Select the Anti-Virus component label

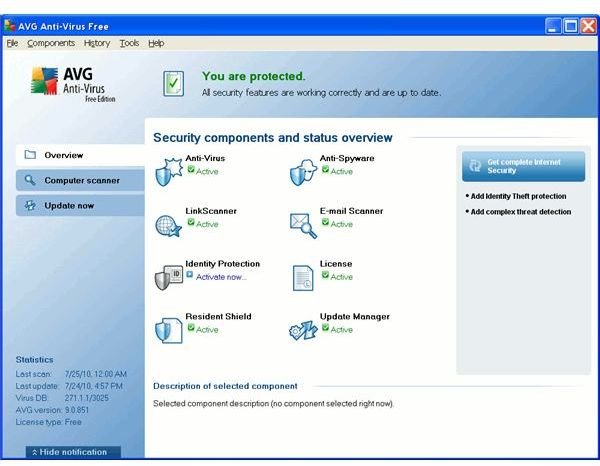pyautogui.click(x=205, y=158)
